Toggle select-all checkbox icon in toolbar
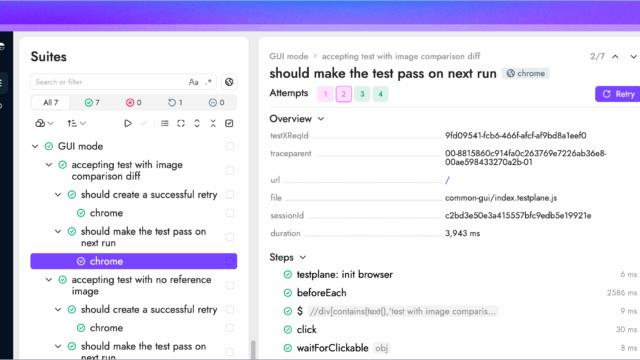Viewport: 640px width, 360px height. 229,123
